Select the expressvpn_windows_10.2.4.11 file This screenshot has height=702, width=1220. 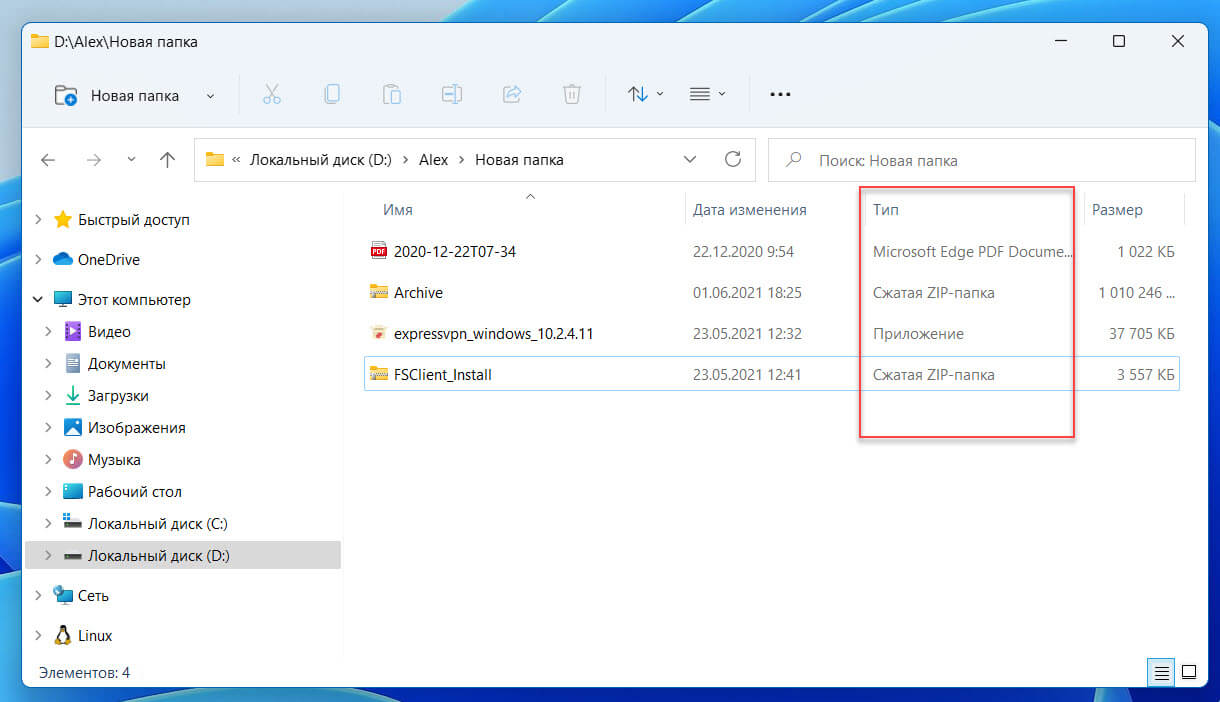click(x=494, y=333)
